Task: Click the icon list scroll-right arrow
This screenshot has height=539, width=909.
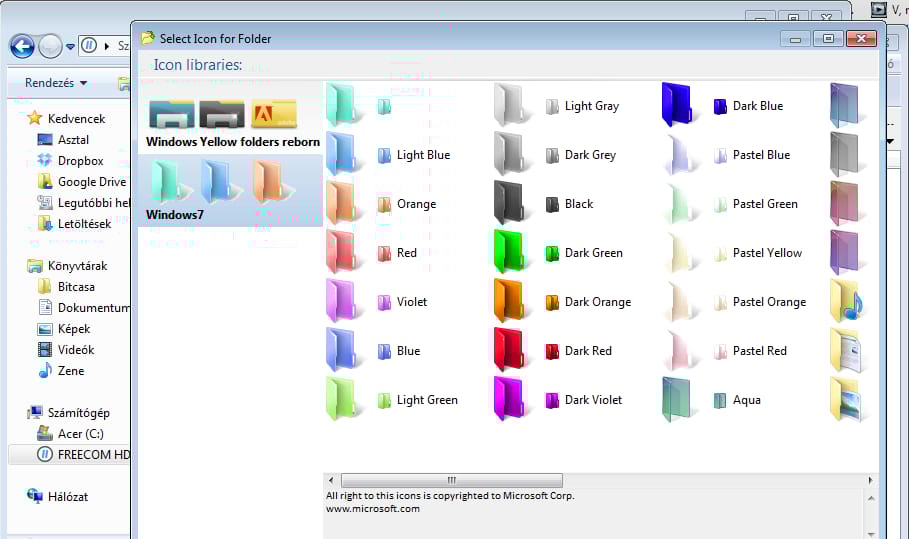Action: coord(870,480)
